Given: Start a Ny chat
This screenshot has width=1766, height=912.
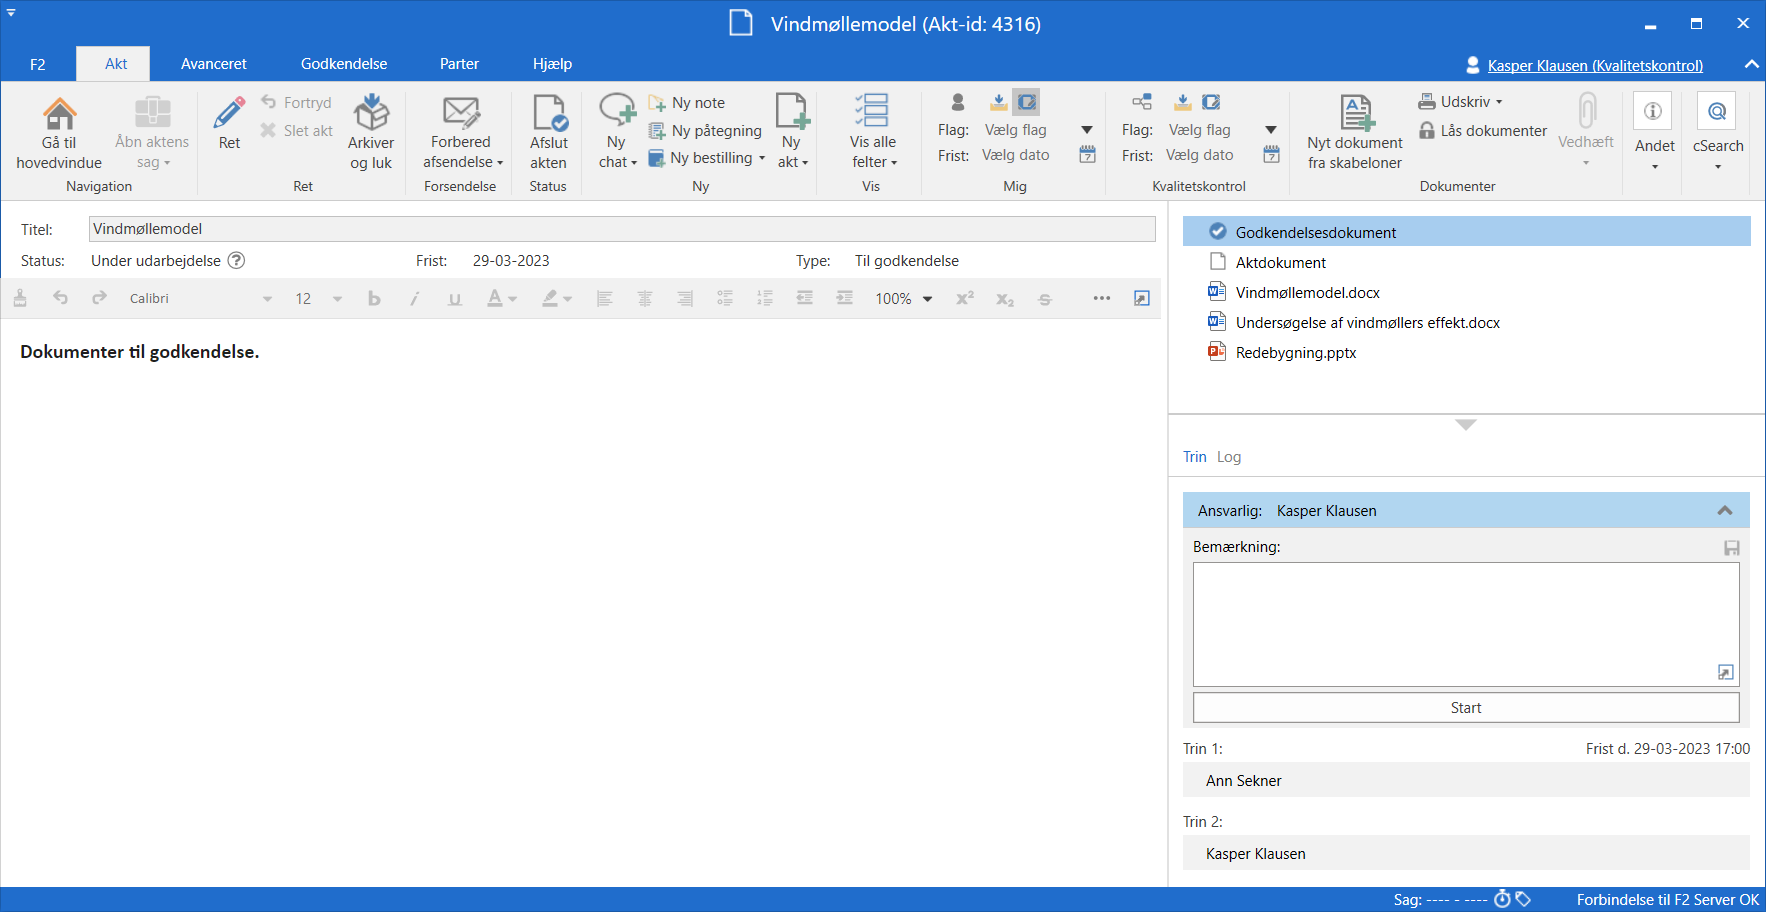Looking at the screenshot, I should pyautogui.click(x=617, y=131).
